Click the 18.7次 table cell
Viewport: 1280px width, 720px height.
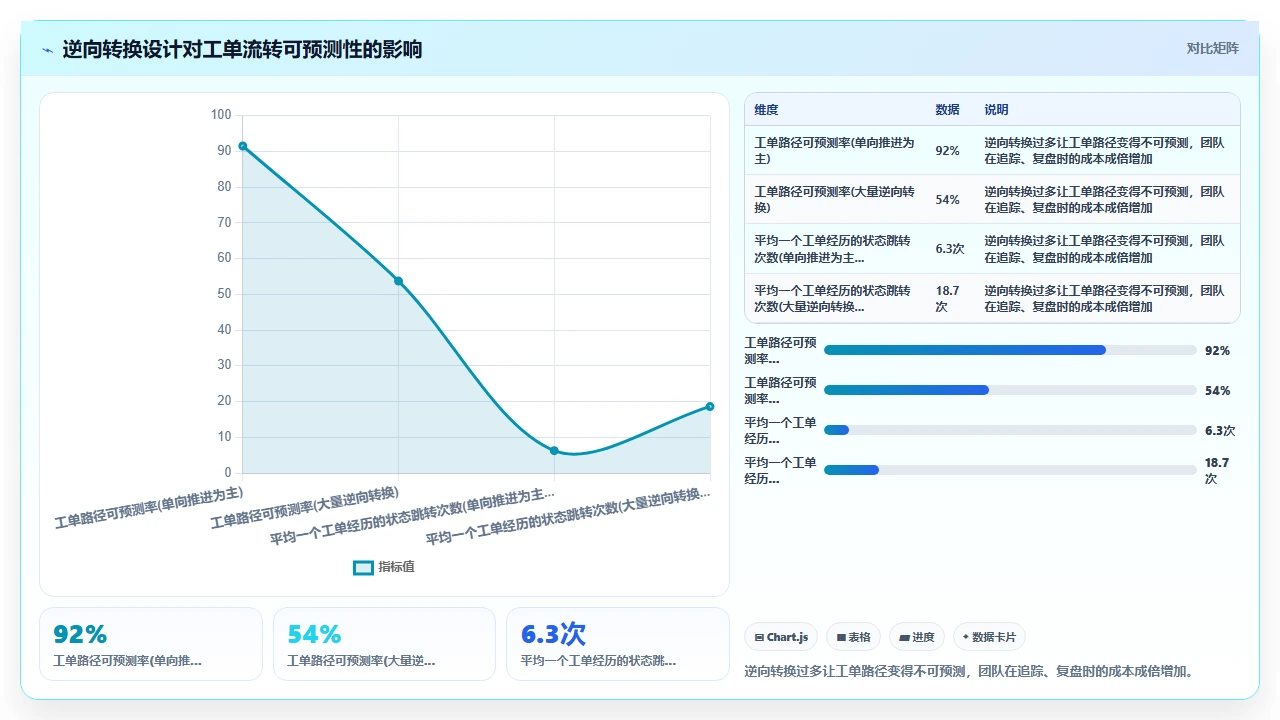click(948, 298)
